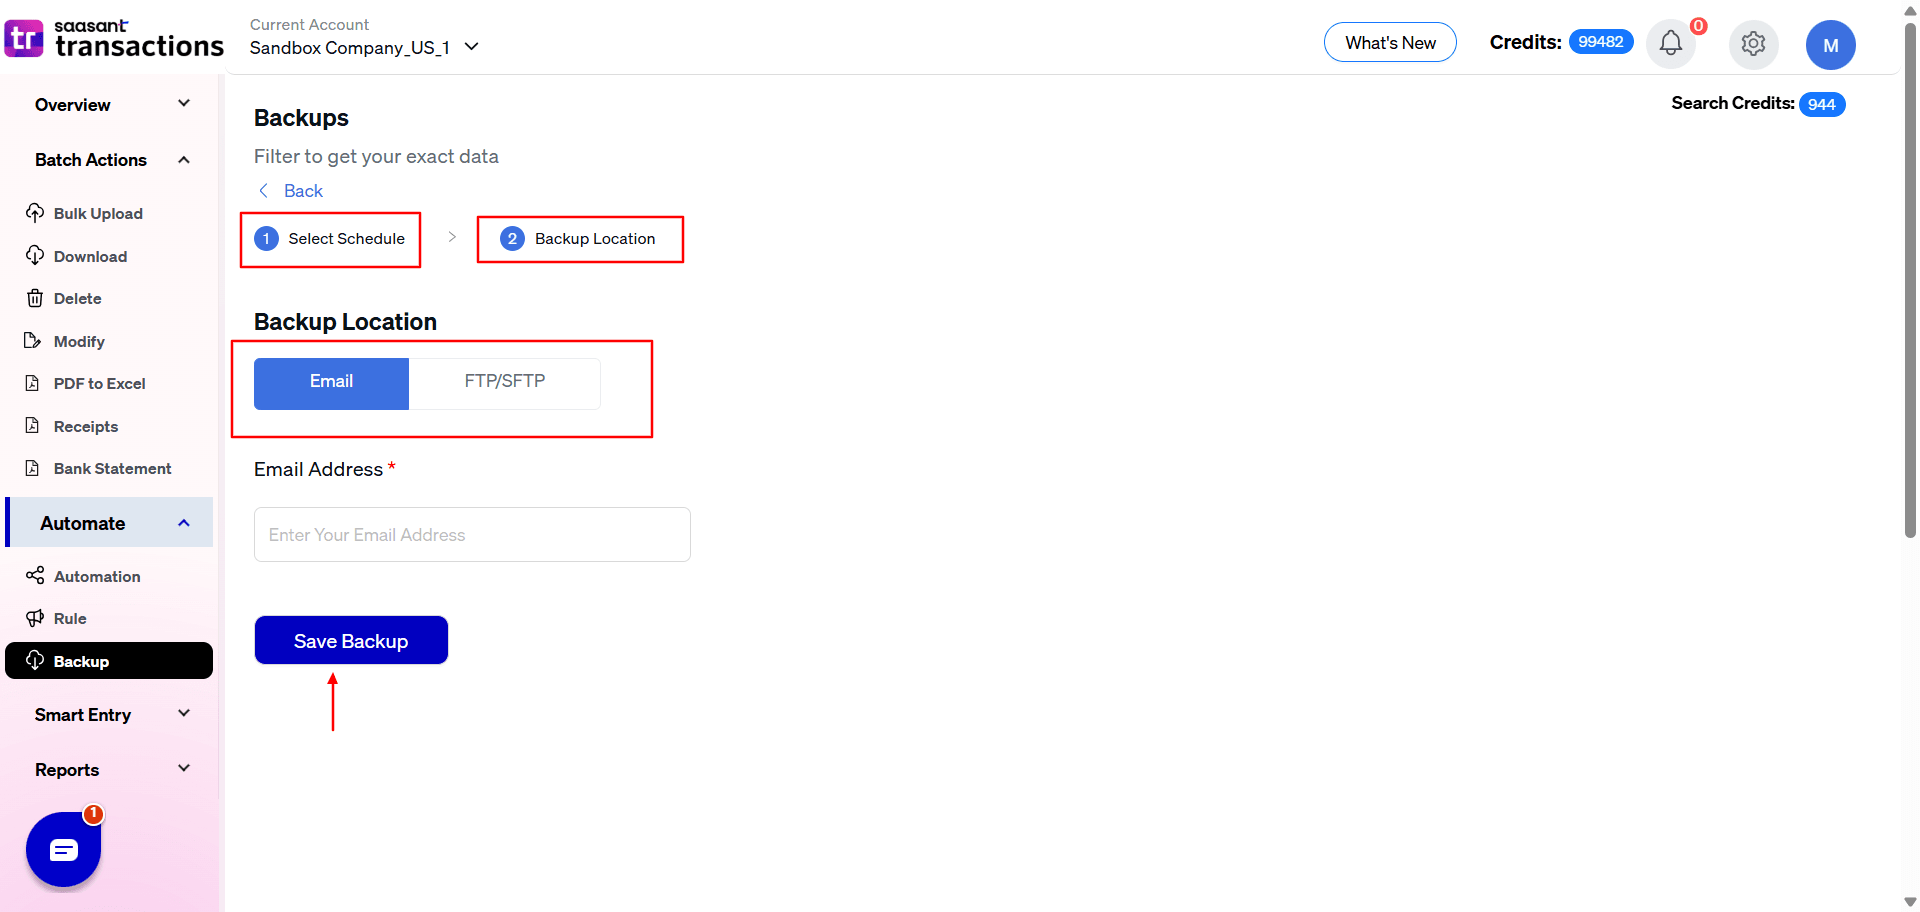
Task: Open Rule in the sidebar
Action: pyautogui.click(x=70, y=618)
